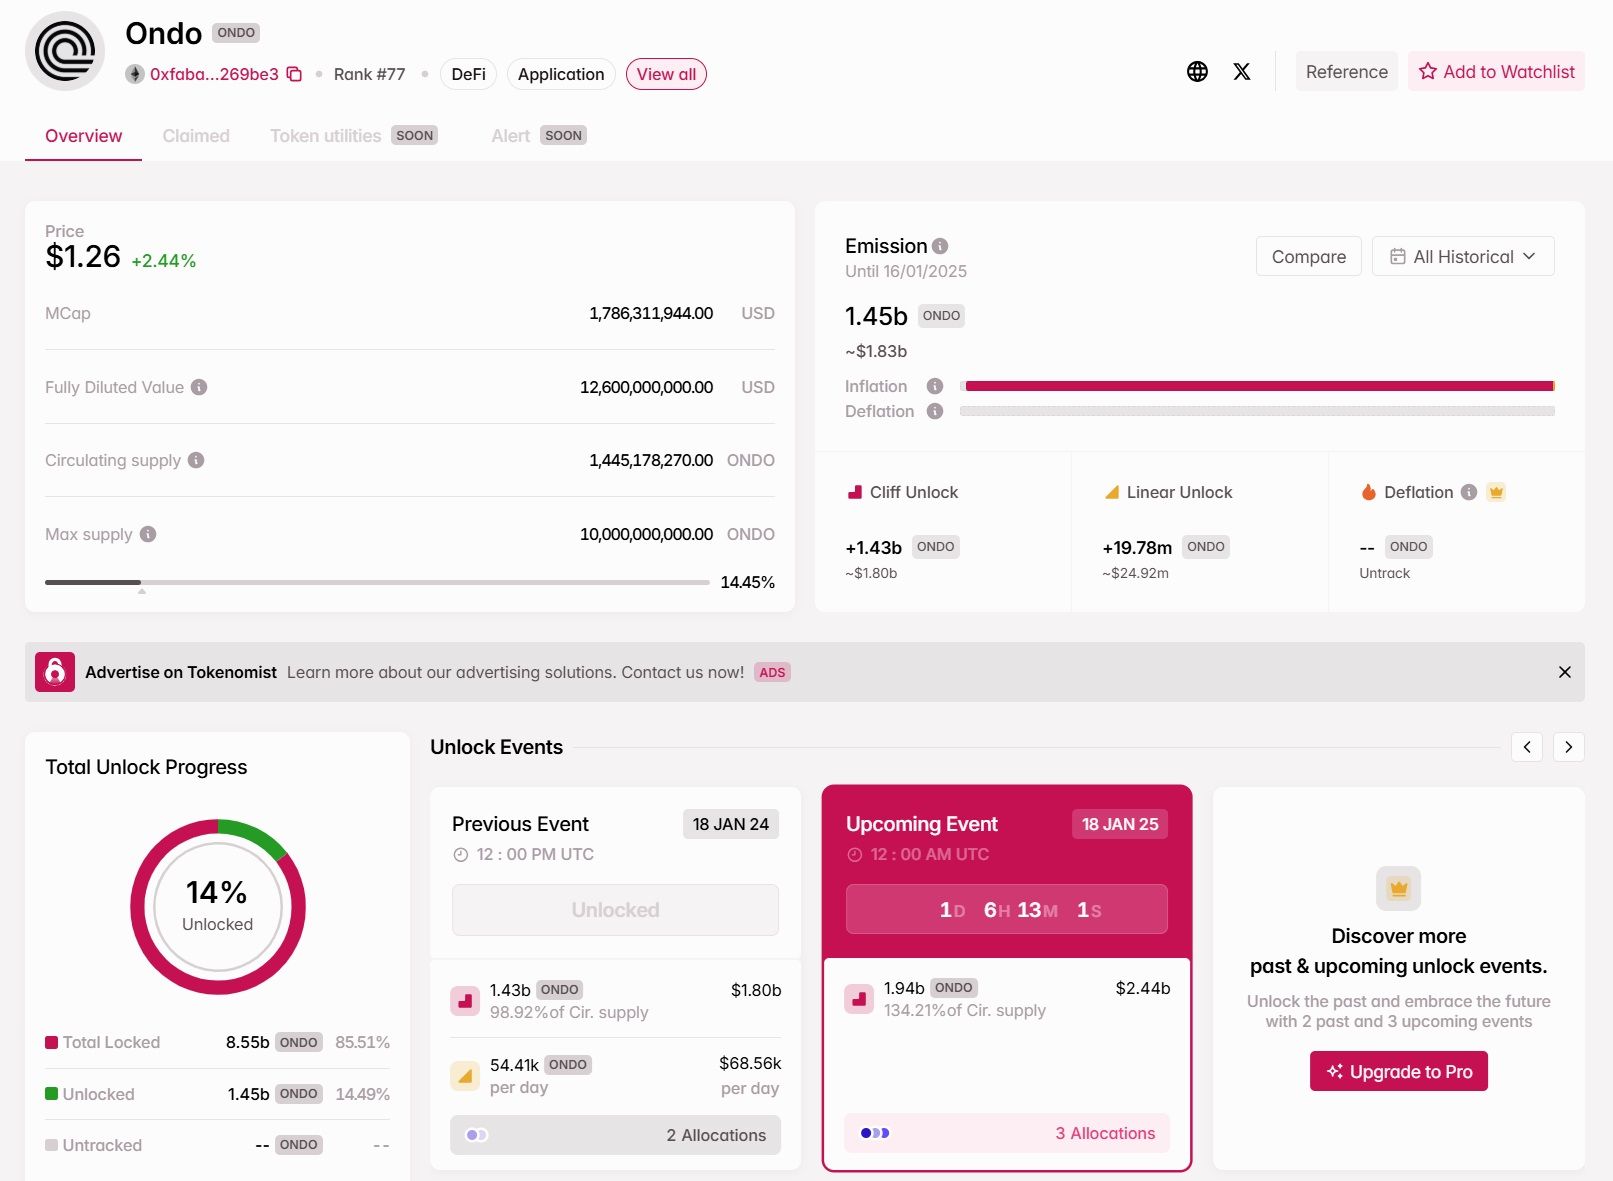Screen dimensions: 1613x1181
Task: Click the Linear Unlock triangle icon
Action: pos(1111,492)
